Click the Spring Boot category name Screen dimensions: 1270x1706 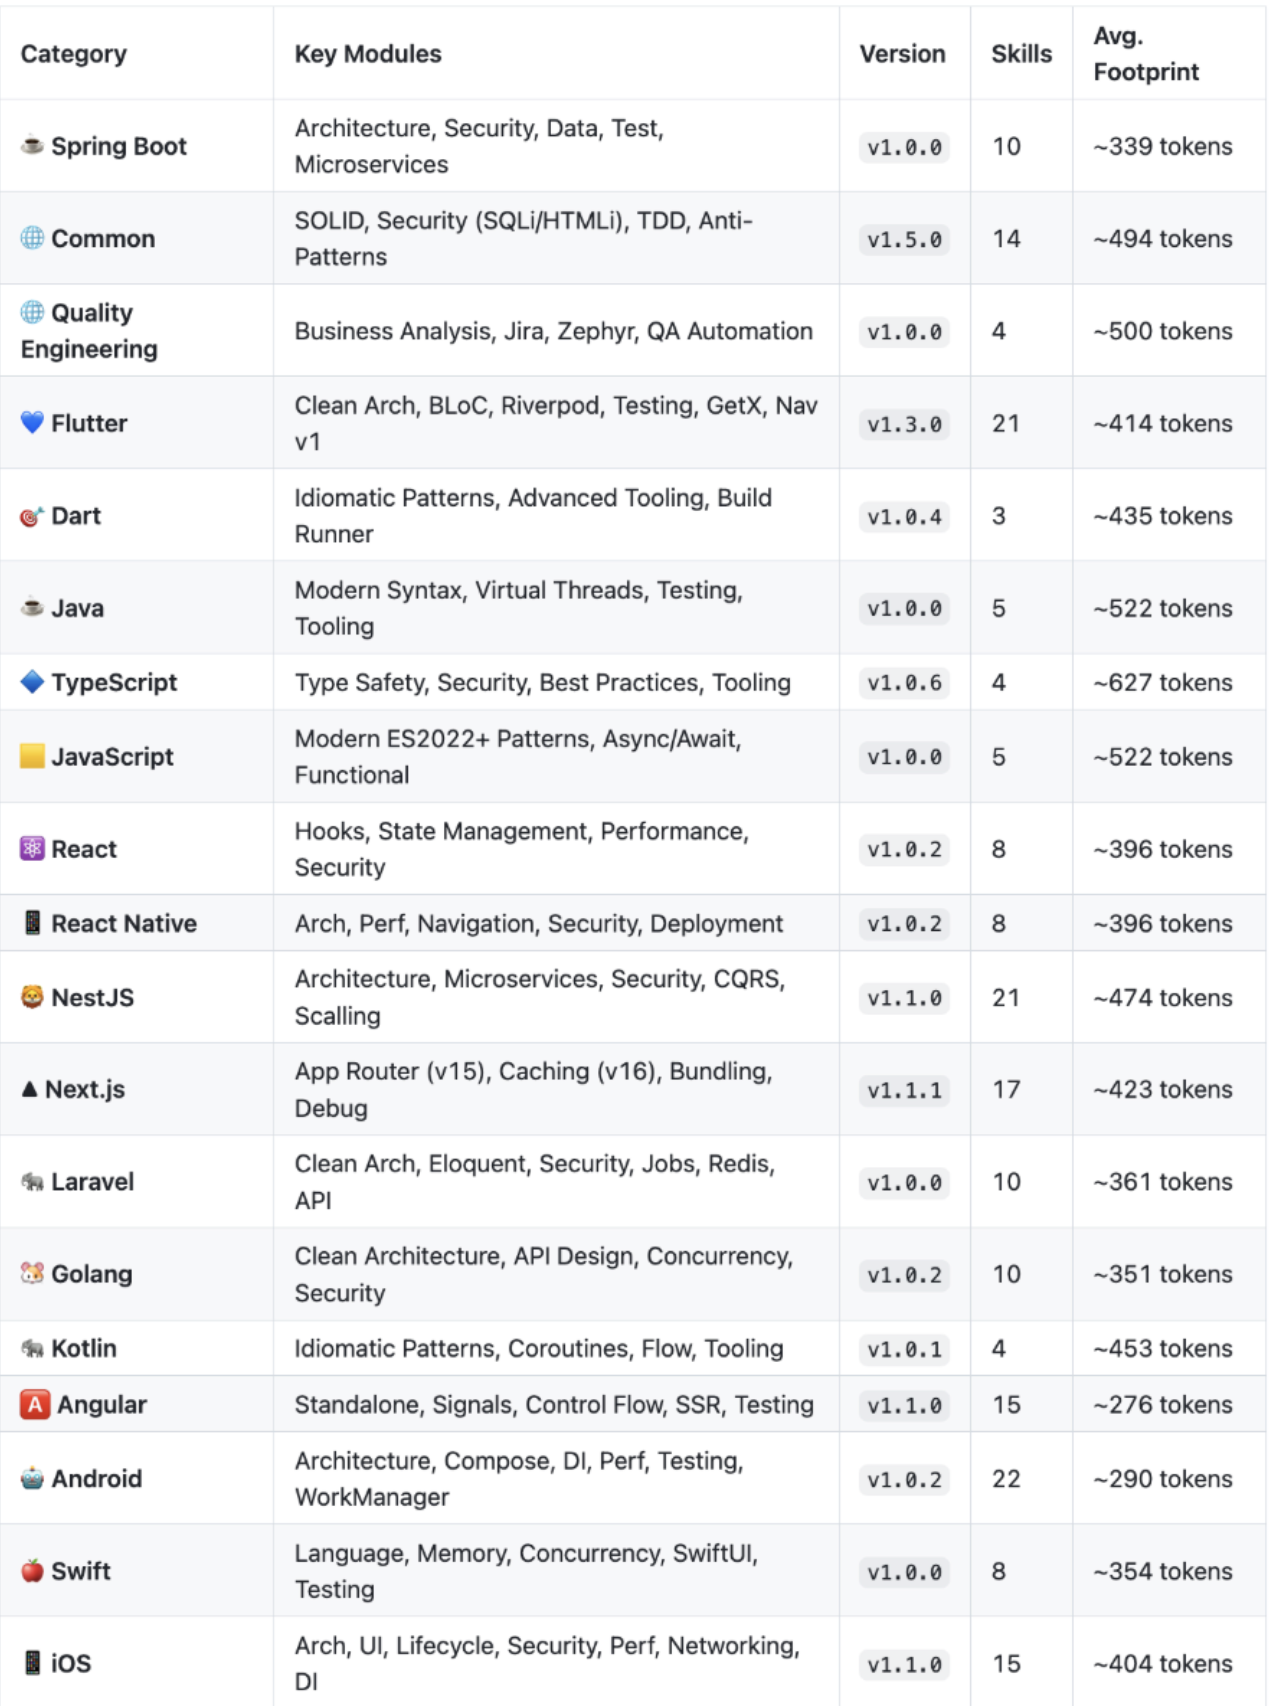coord(119,146)
